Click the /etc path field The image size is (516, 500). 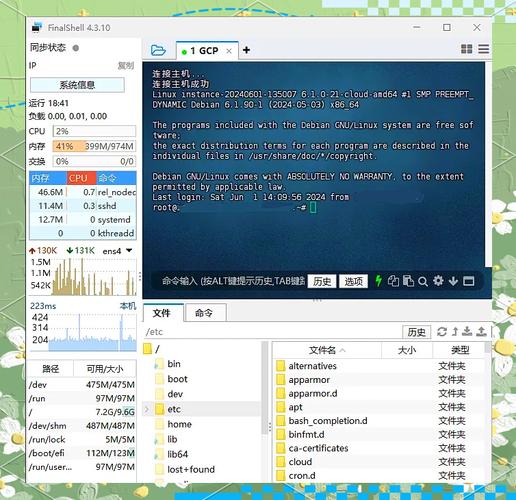[x=272, y=332]
